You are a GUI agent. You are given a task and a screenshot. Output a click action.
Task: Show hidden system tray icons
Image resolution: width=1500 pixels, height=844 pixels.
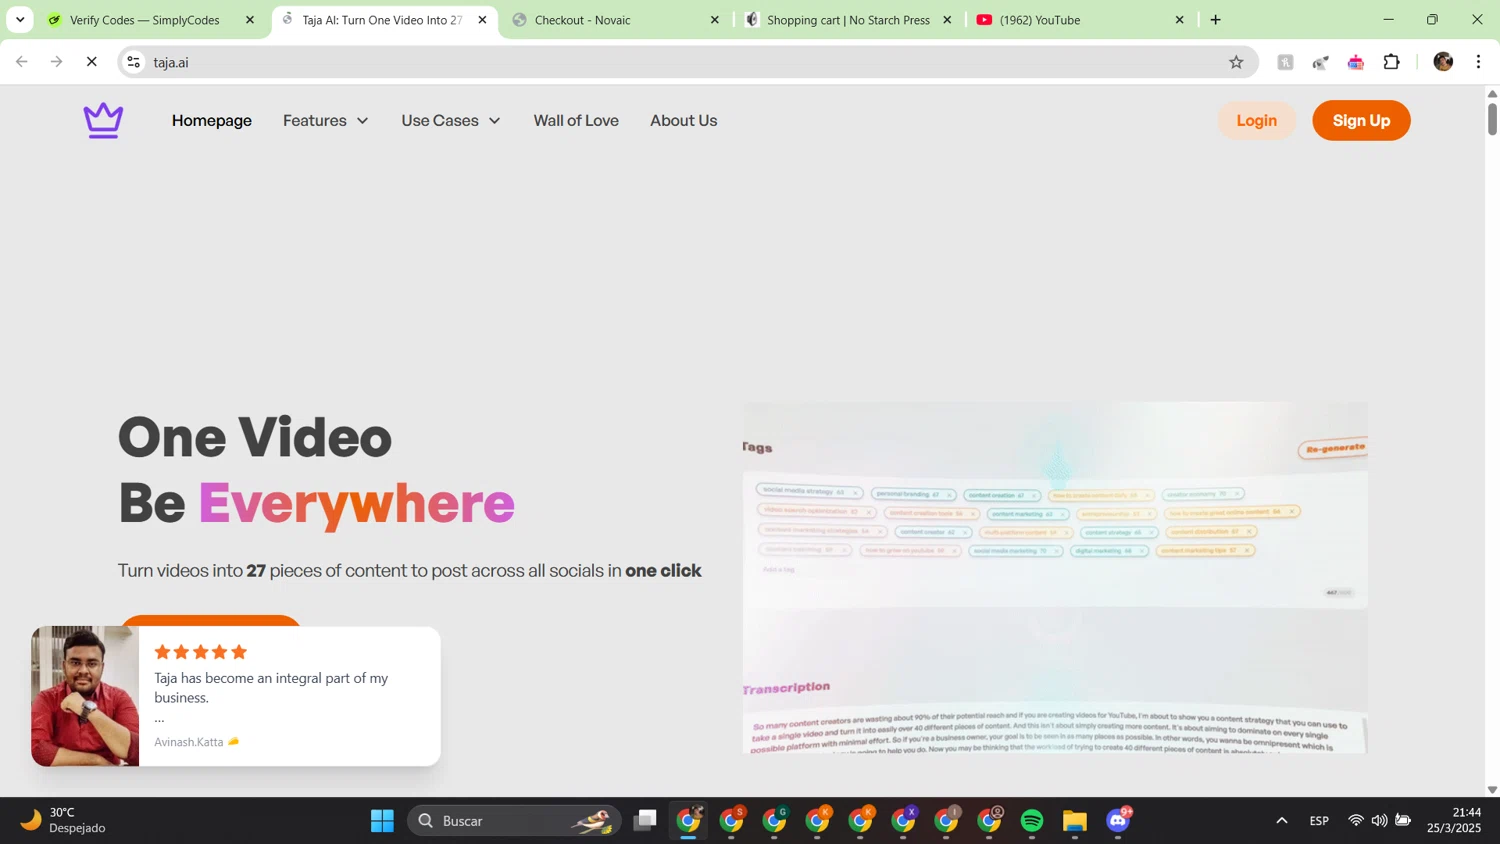pyautogui.click(x=1281, y=821)
